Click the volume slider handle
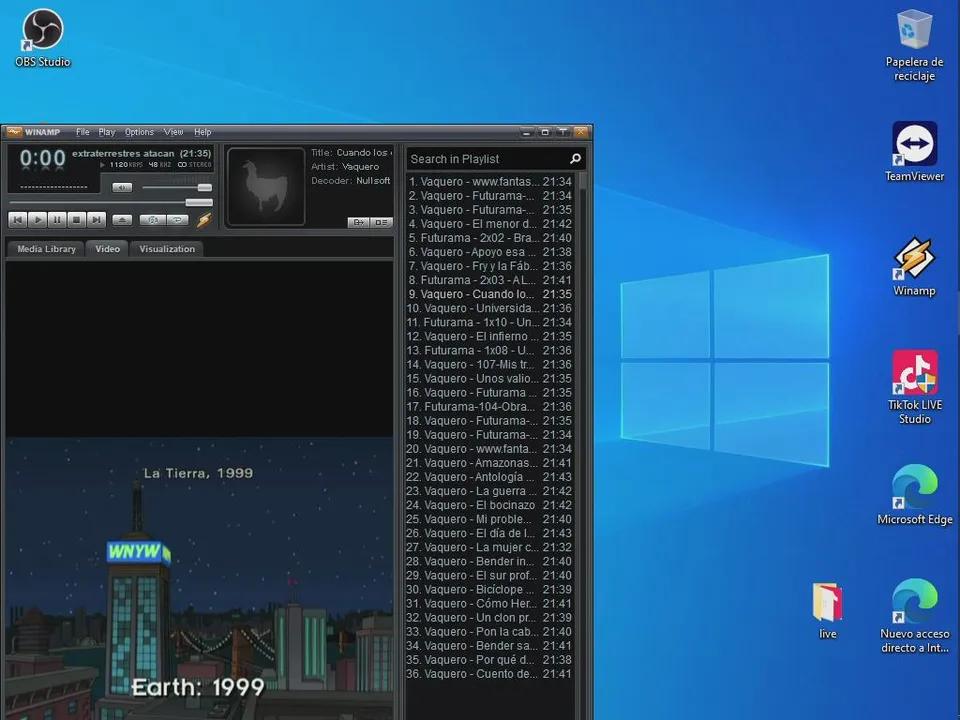 205,187
